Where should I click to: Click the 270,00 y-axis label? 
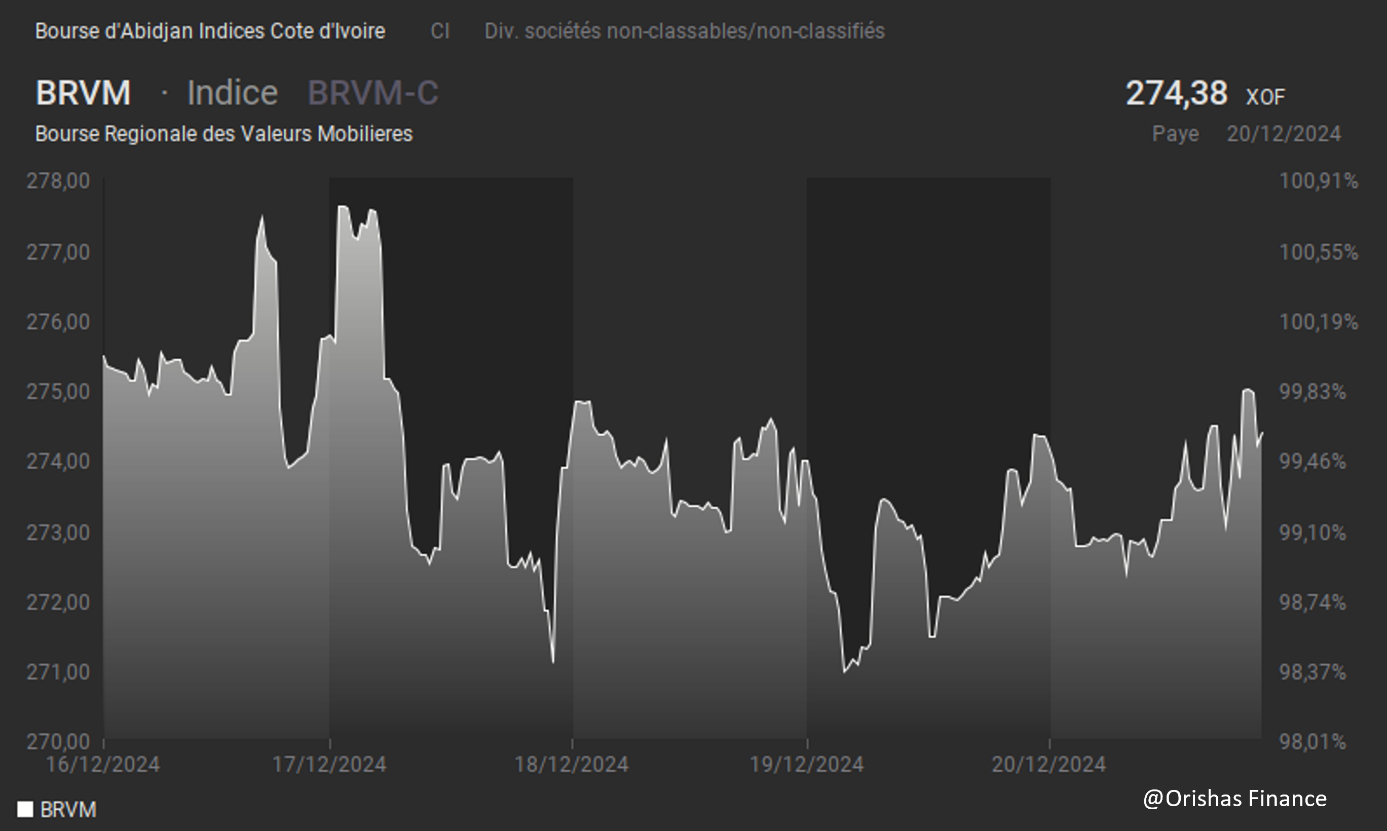point(56,741)
